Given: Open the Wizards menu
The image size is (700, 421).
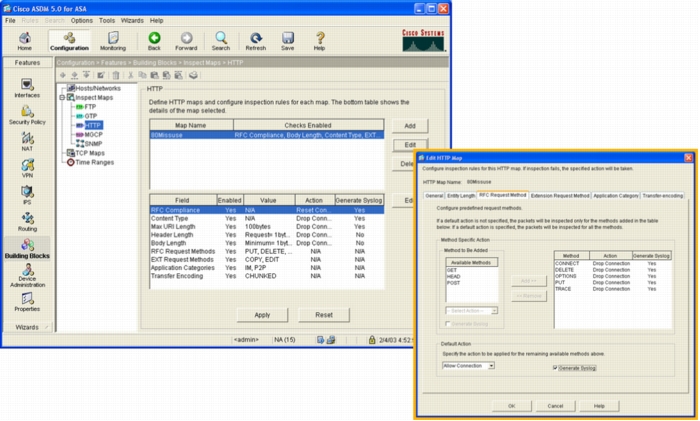Looking at the screenshot, I should 132,21.
